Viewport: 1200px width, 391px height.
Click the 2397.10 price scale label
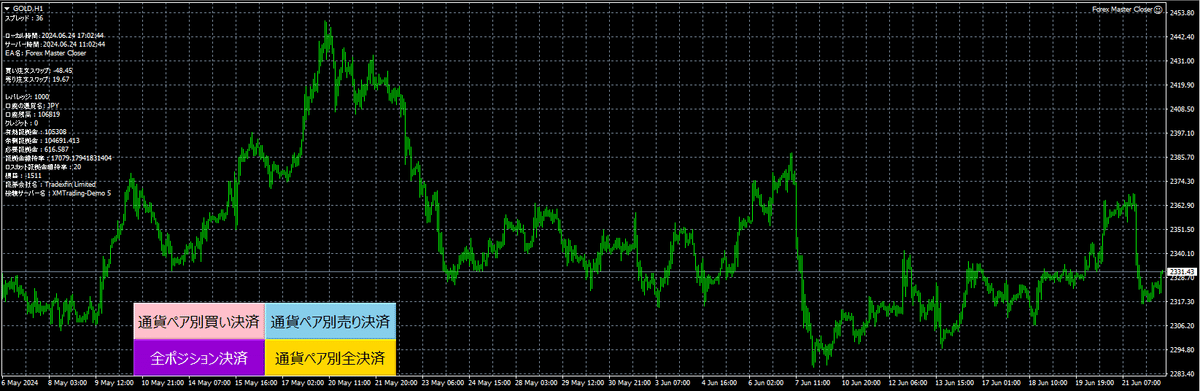pyautogui.click(x=1183, y=134)
